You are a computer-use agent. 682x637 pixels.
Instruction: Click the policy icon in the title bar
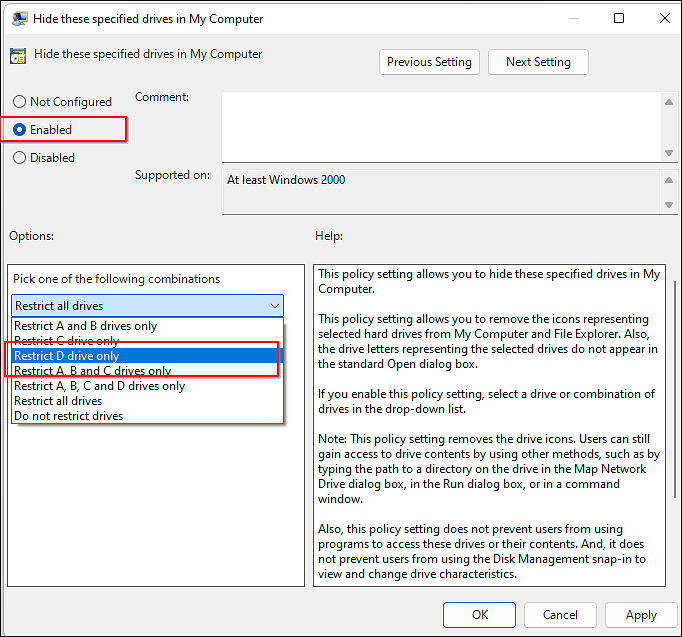18,19
